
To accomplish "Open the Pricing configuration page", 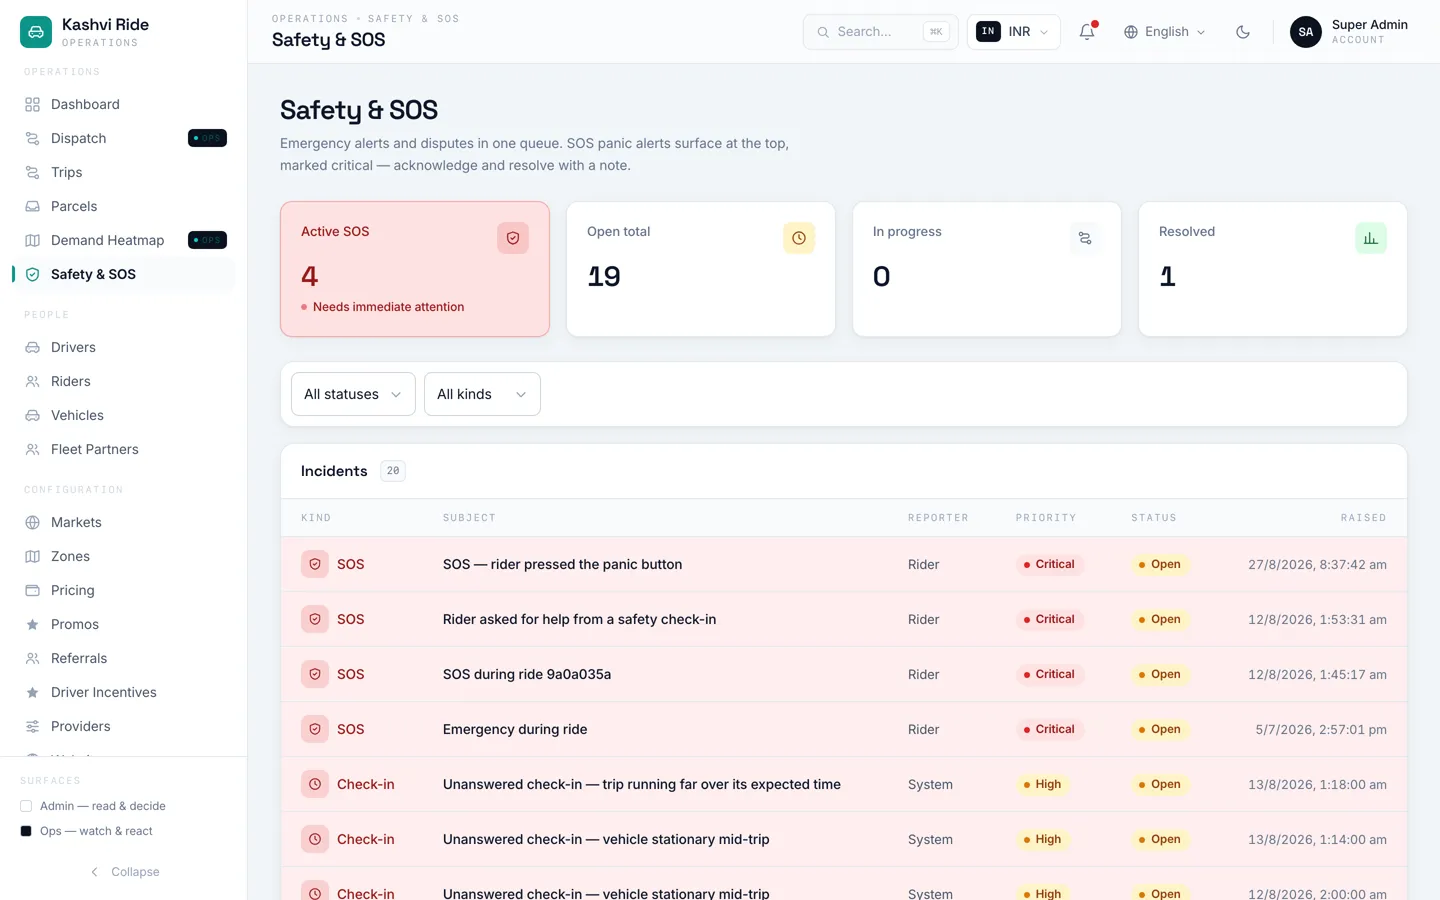I will coord(124,590).
